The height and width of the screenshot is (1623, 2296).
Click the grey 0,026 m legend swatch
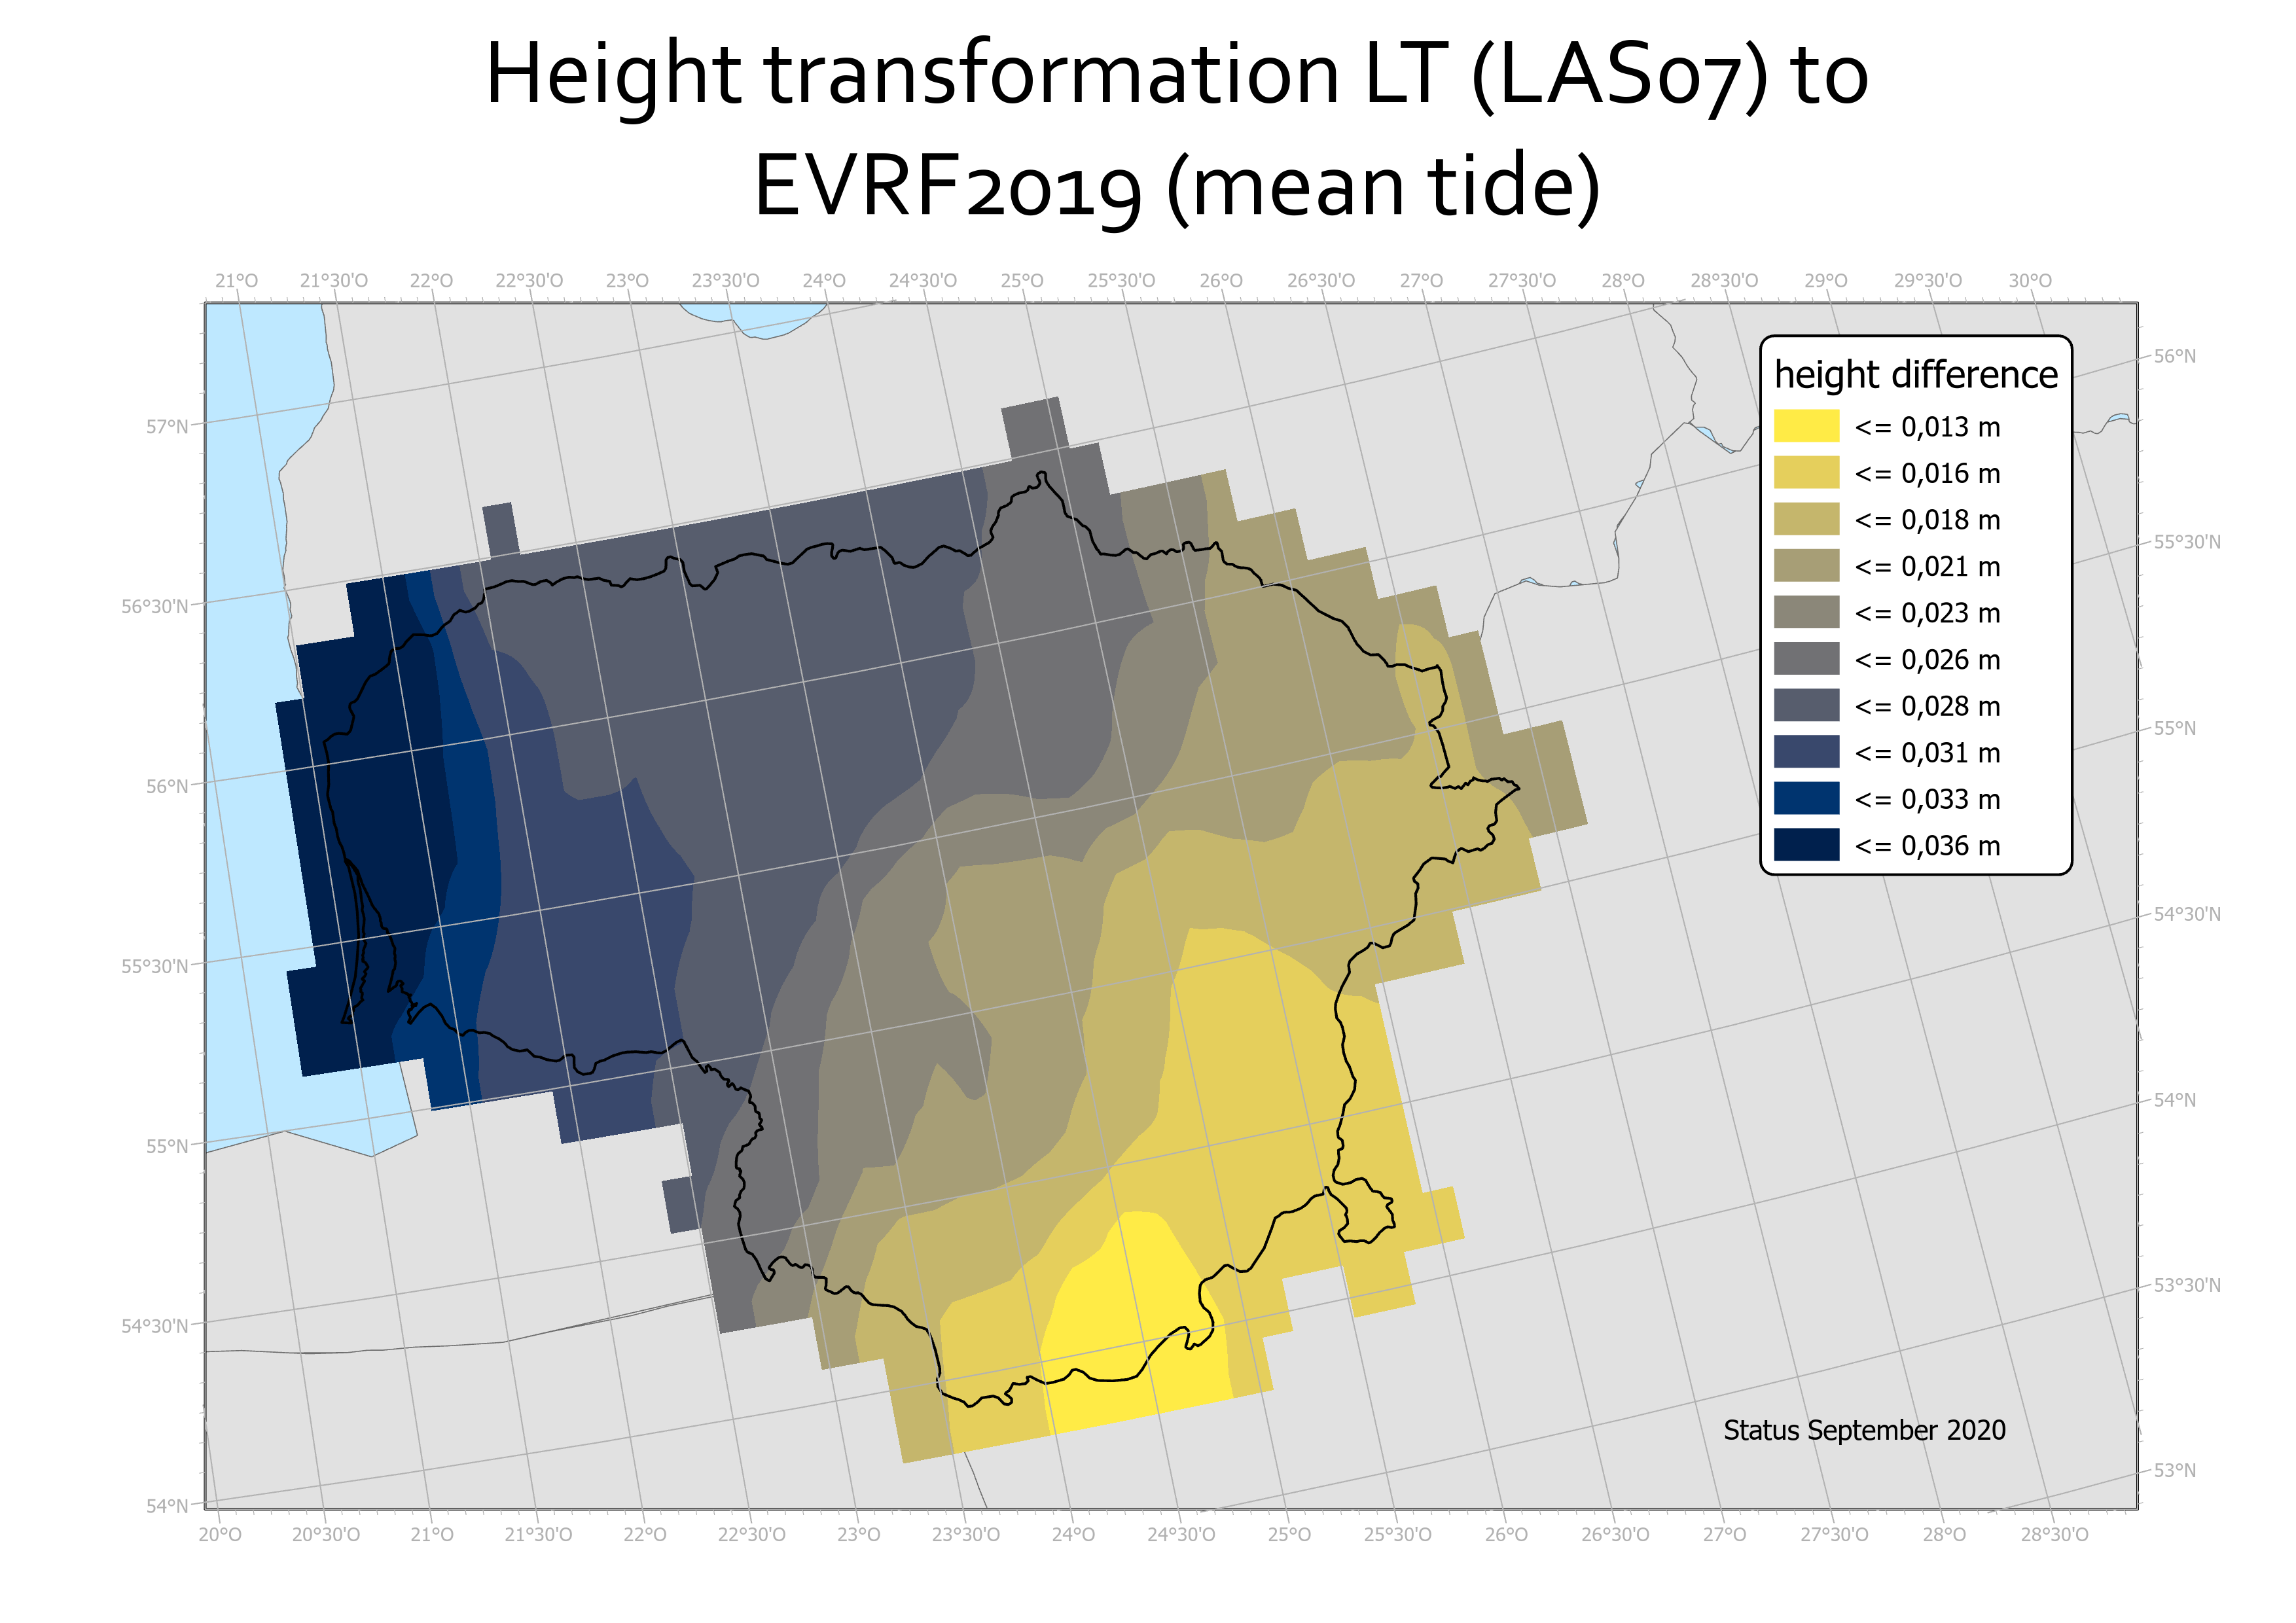pyautogui.click(x=1806, y=658)
